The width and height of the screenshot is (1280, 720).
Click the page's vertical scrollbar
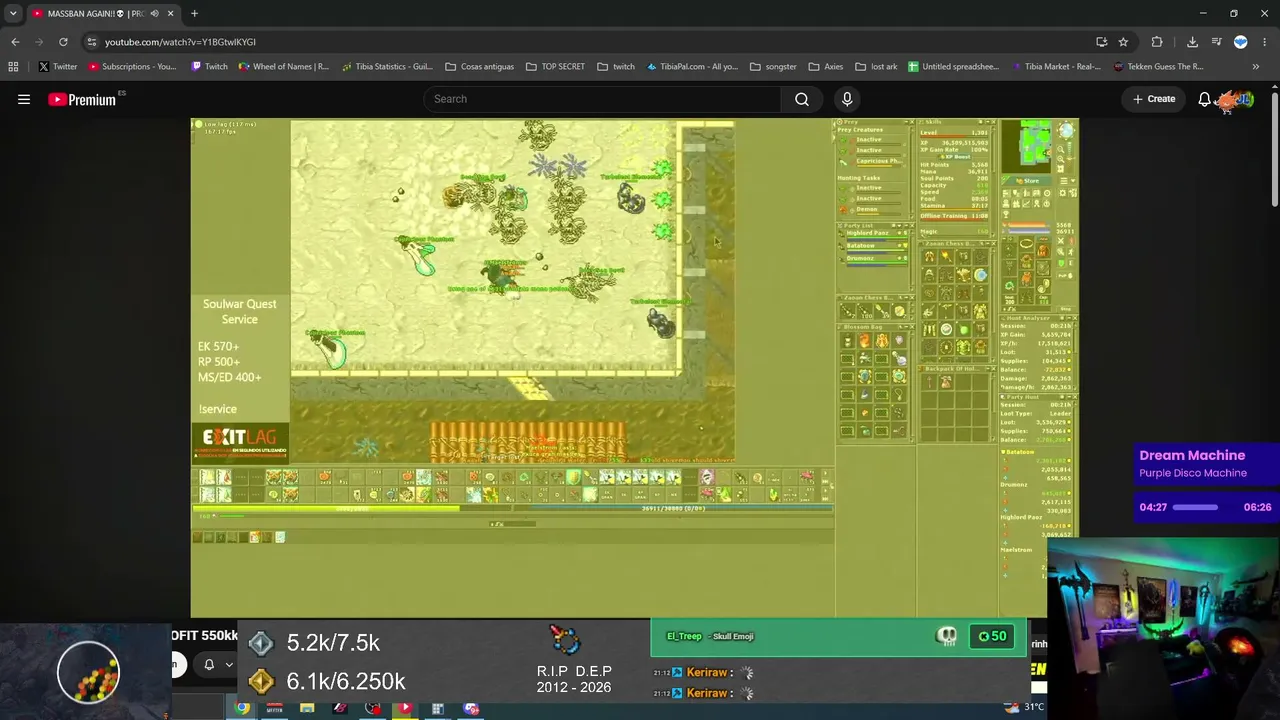tap(1275, 150)
